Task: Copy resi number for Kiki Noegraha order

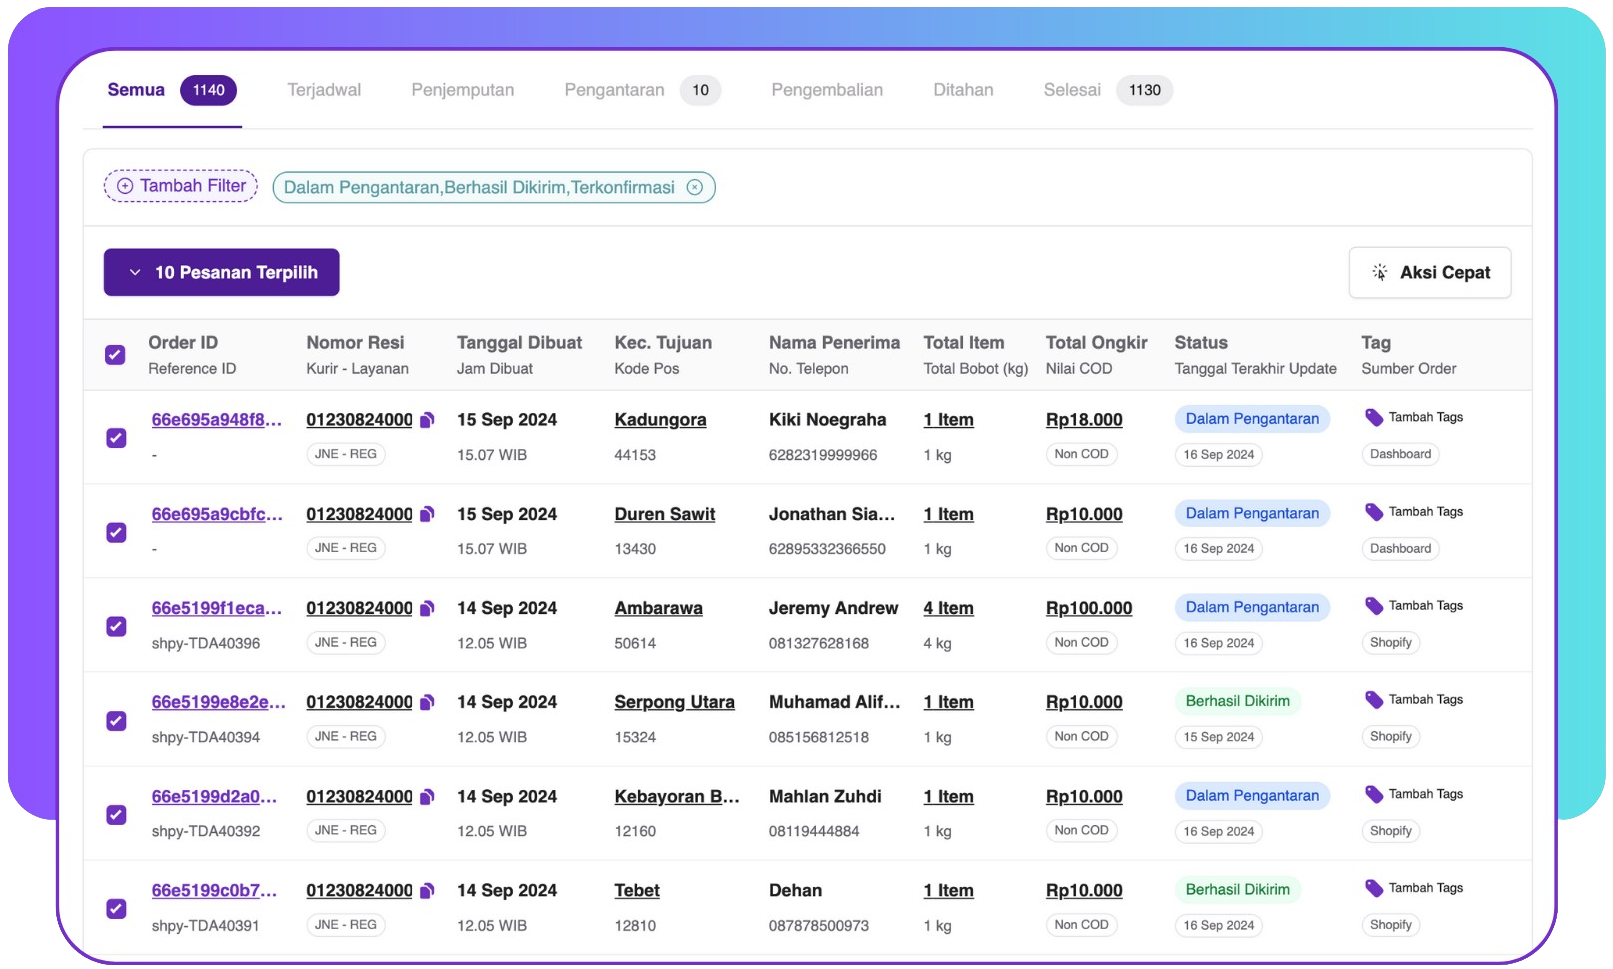Action: click(x=427, y=420)
